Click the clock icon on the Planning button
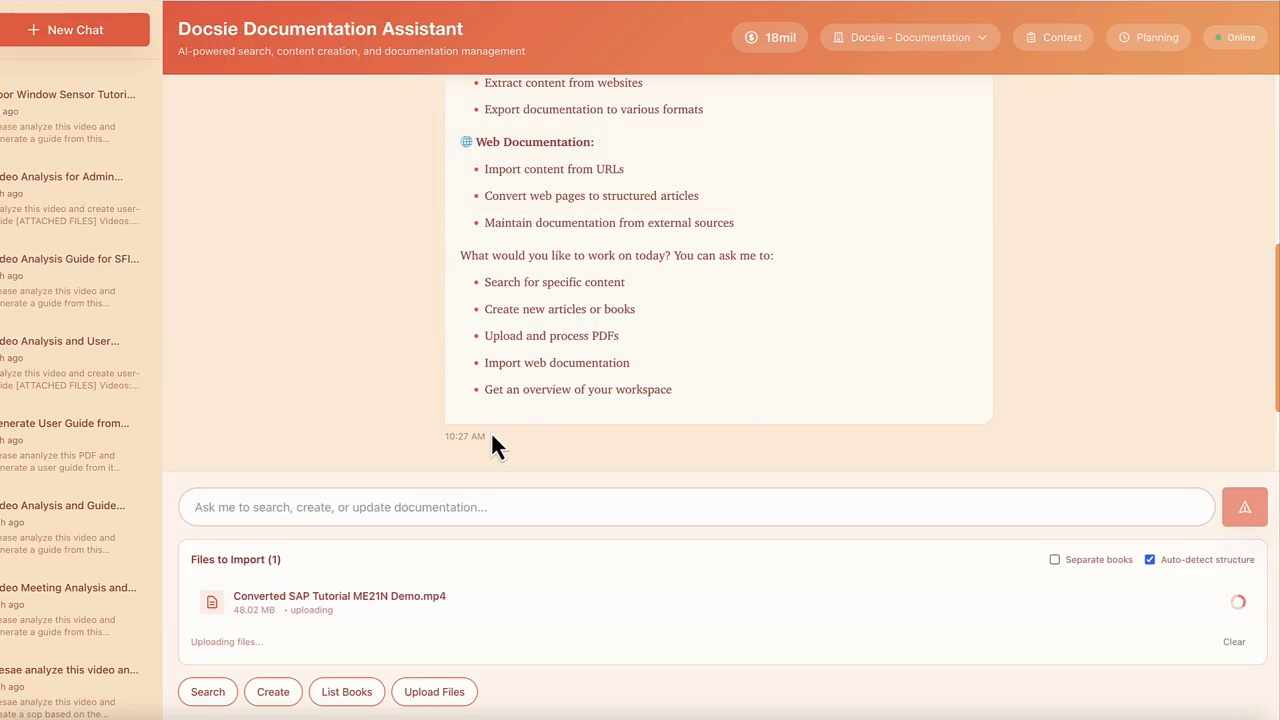 coord(1125,37)
